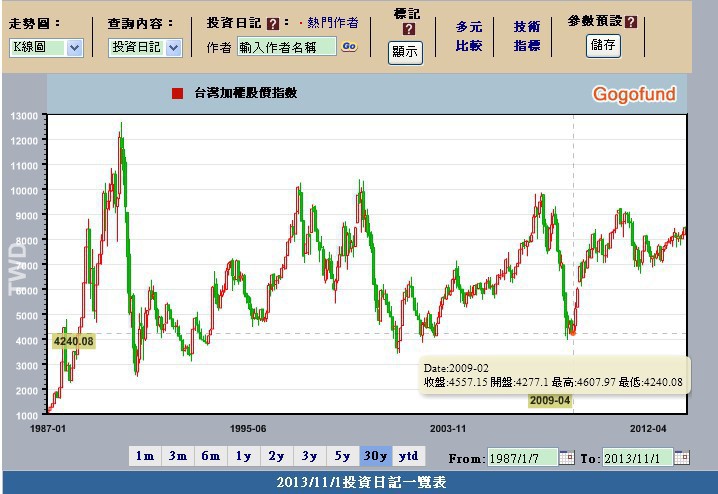Image resolution: width=718 pixels, height=494 pixels.
Task: Click the 儲存 button
Action: (x=604, y=45)
